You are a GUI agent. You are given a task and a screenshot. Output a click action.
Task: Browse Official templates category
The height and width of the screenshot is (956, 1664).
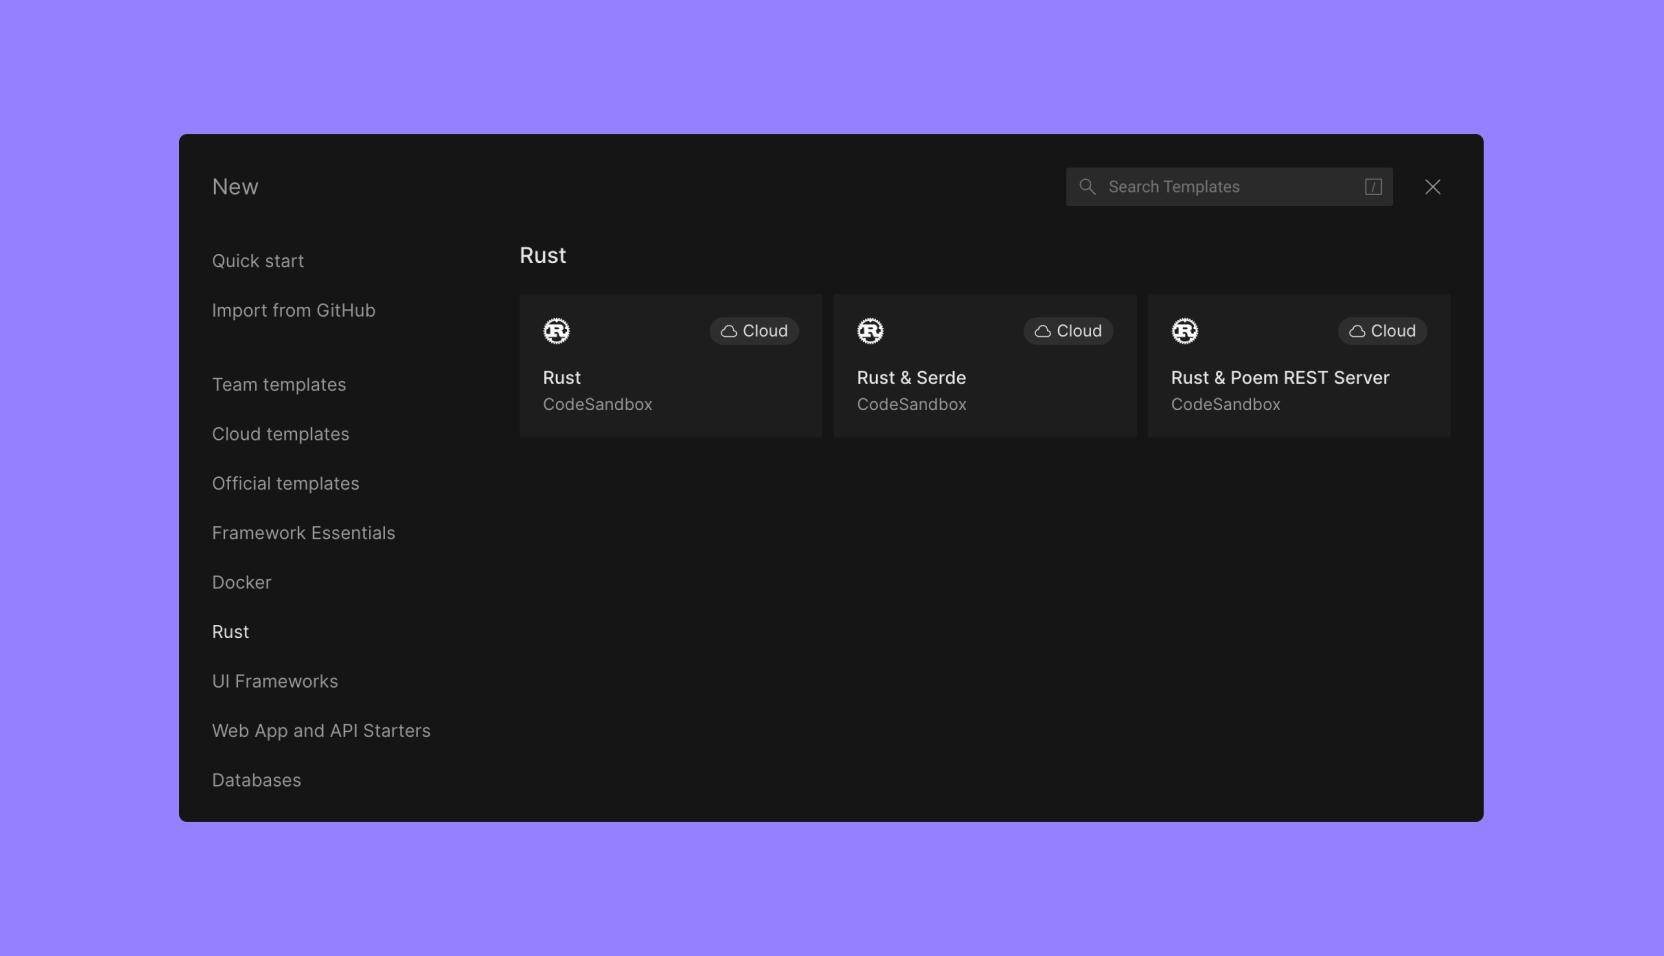pos(286,484)
